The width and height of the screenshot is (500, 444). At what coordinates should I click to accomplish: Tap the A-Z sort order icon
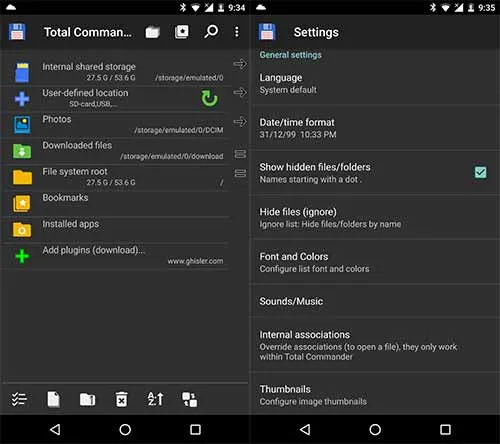pos(155,399)
